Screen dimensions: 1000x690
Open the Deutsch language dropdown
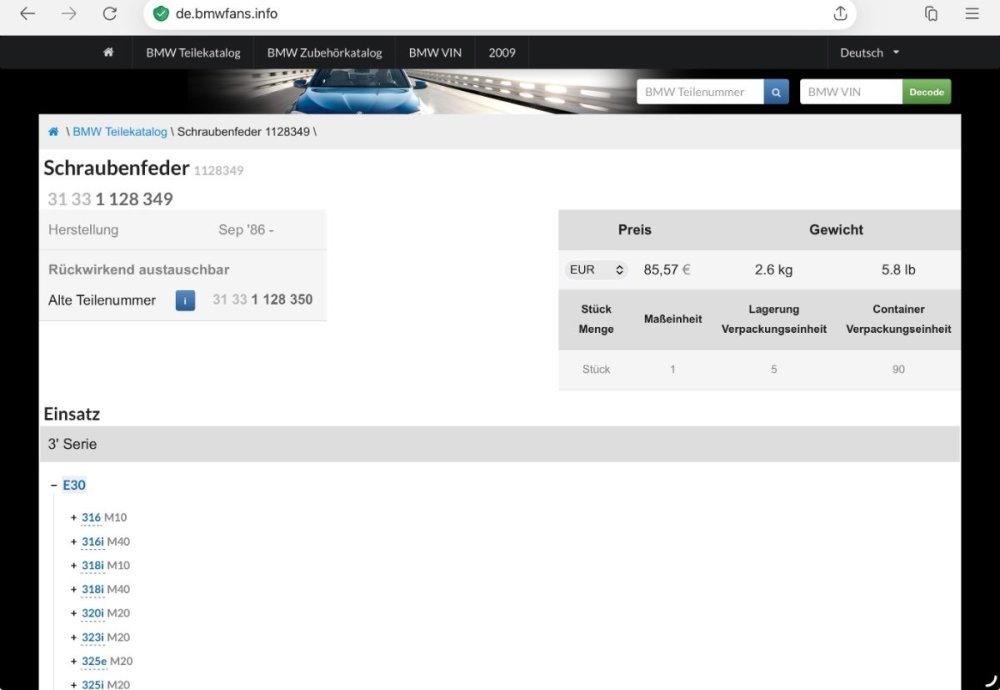(x=869, y=53)
